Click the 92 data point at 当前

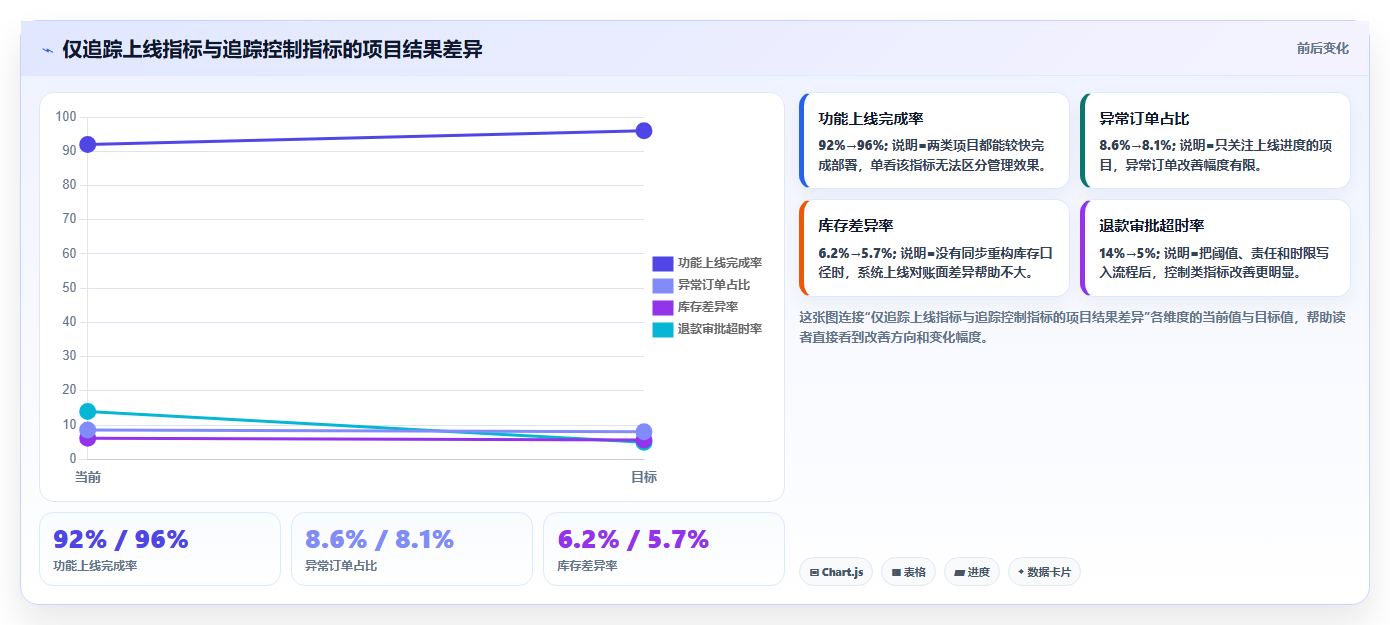[x=88, y=144]
